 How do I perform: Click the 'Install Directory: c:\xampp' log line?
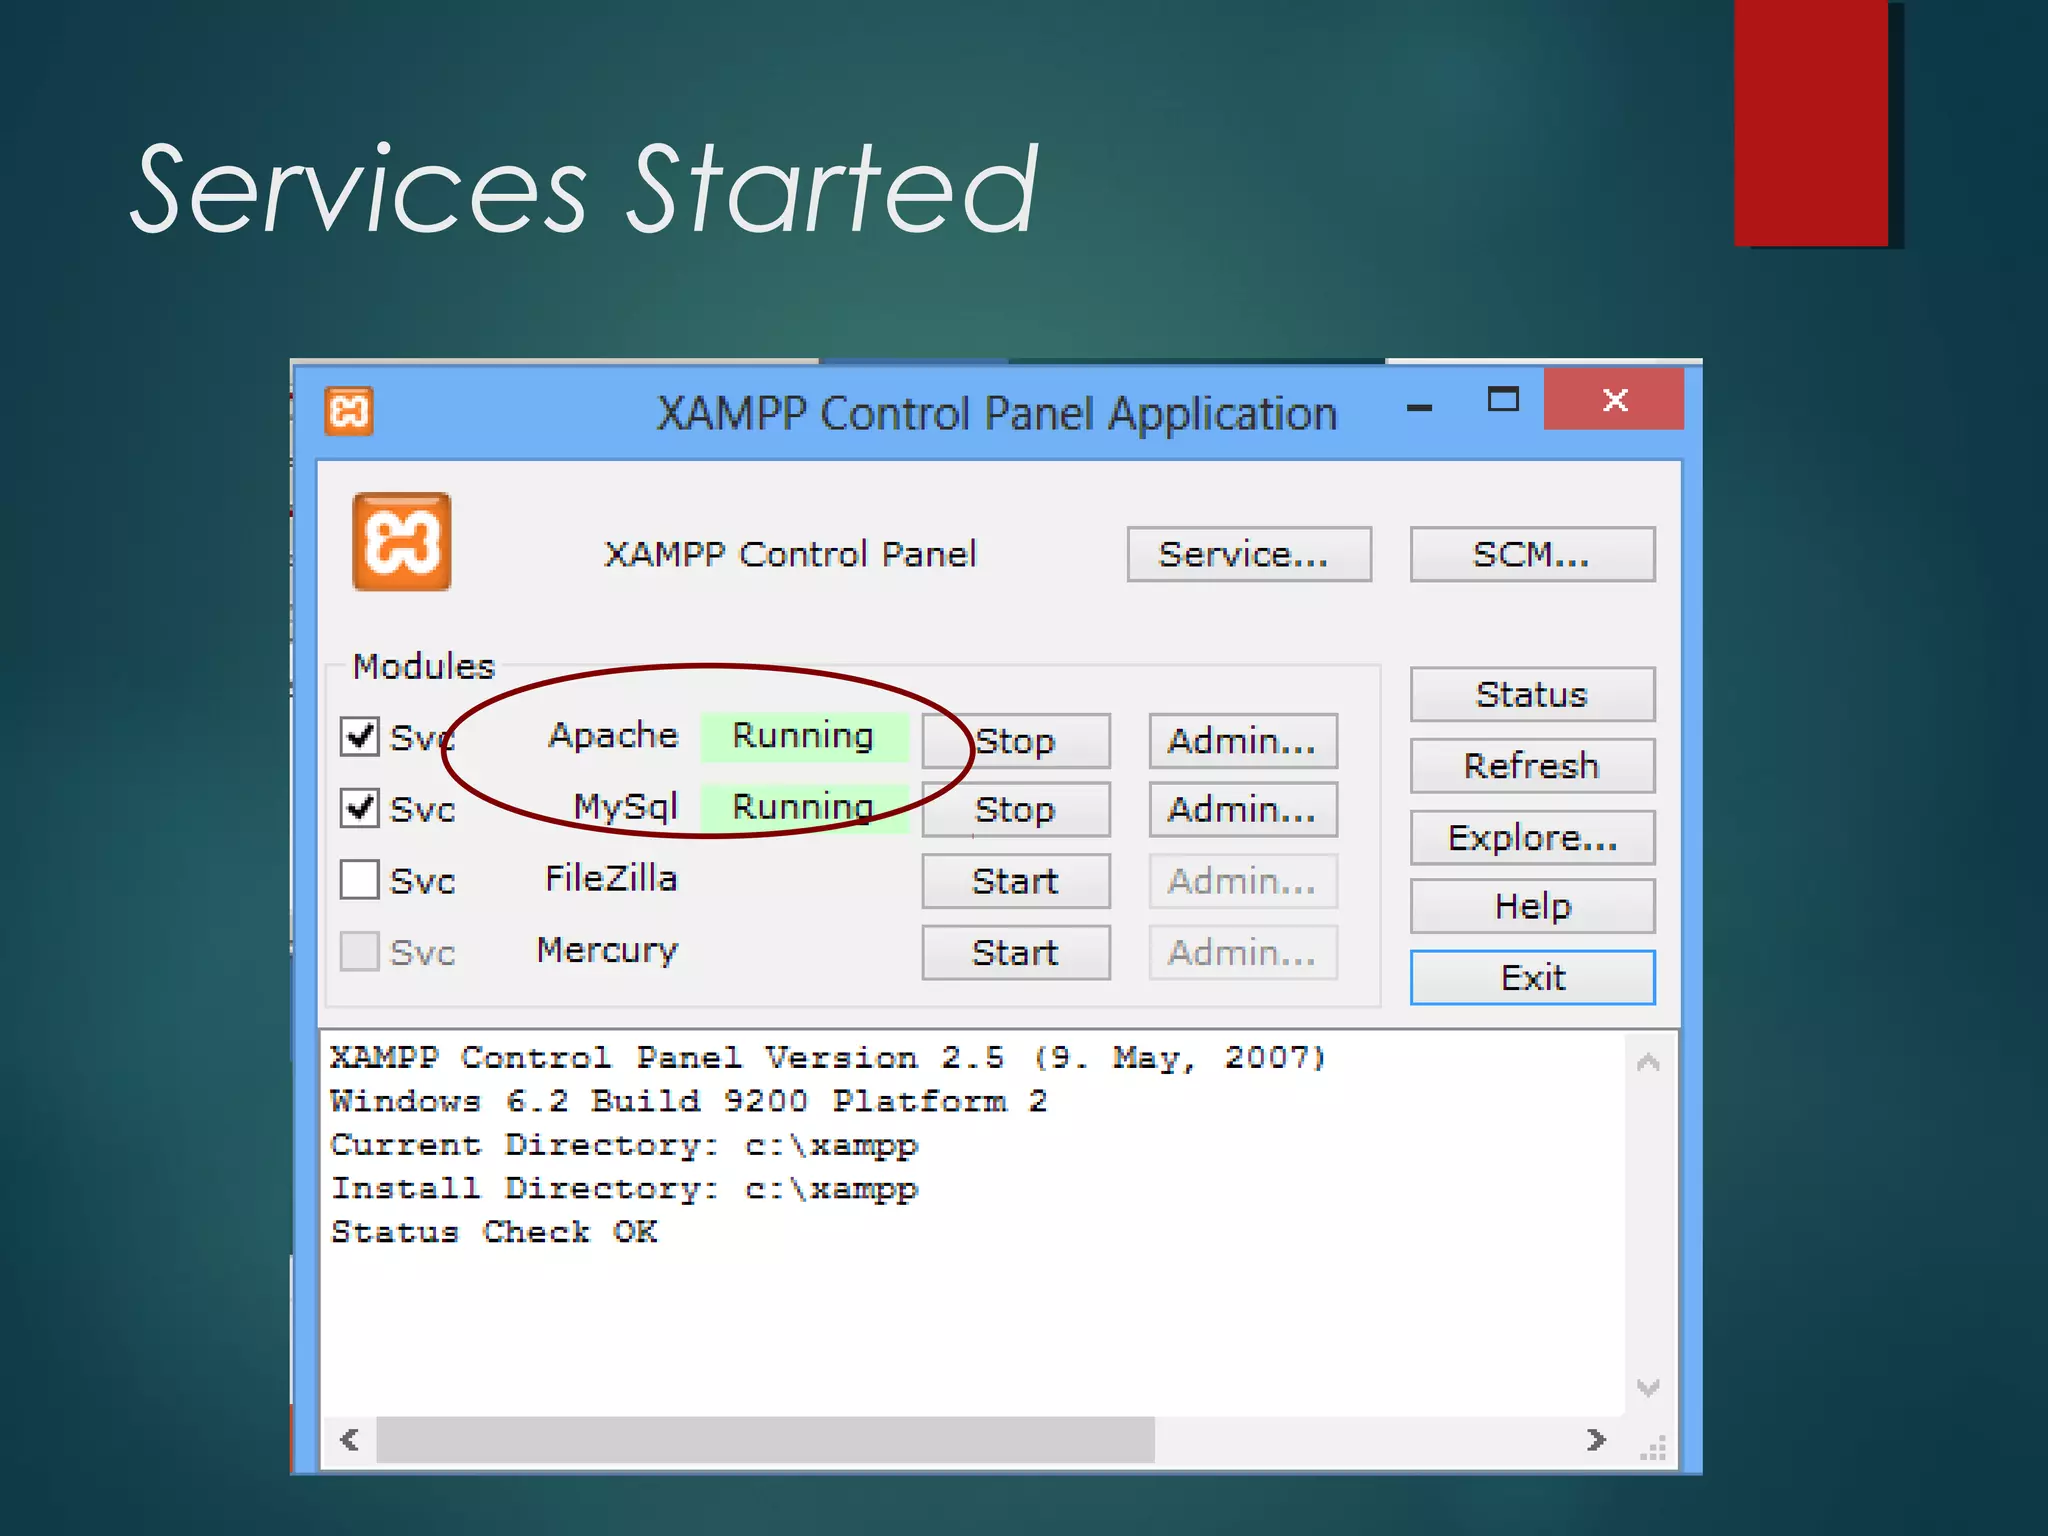click(x=624, y=1189)
